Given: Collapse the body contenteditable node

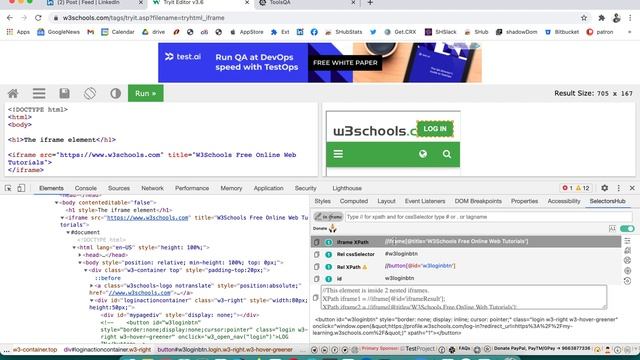Looking at the screenshot, I should tap(57, 202).
